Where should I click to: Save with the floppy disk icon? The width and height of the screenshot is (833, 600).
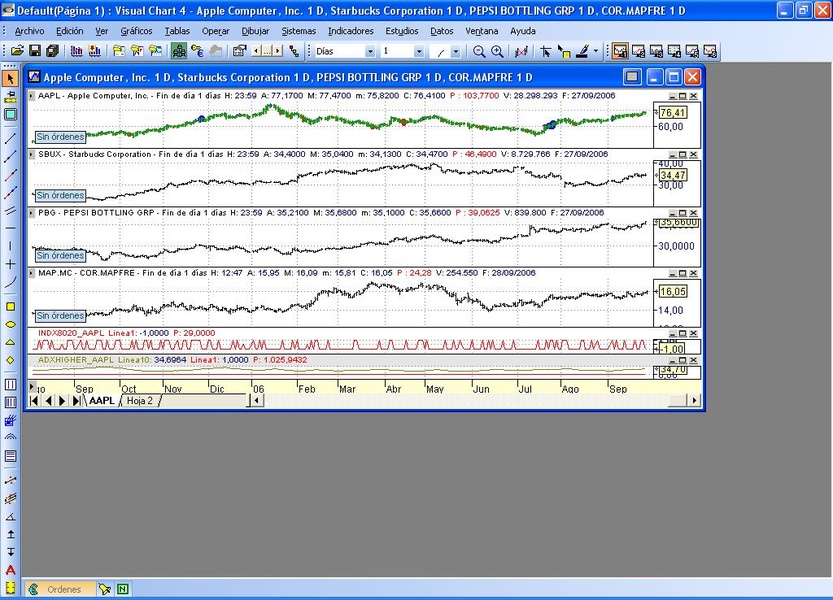coord(35,52)
